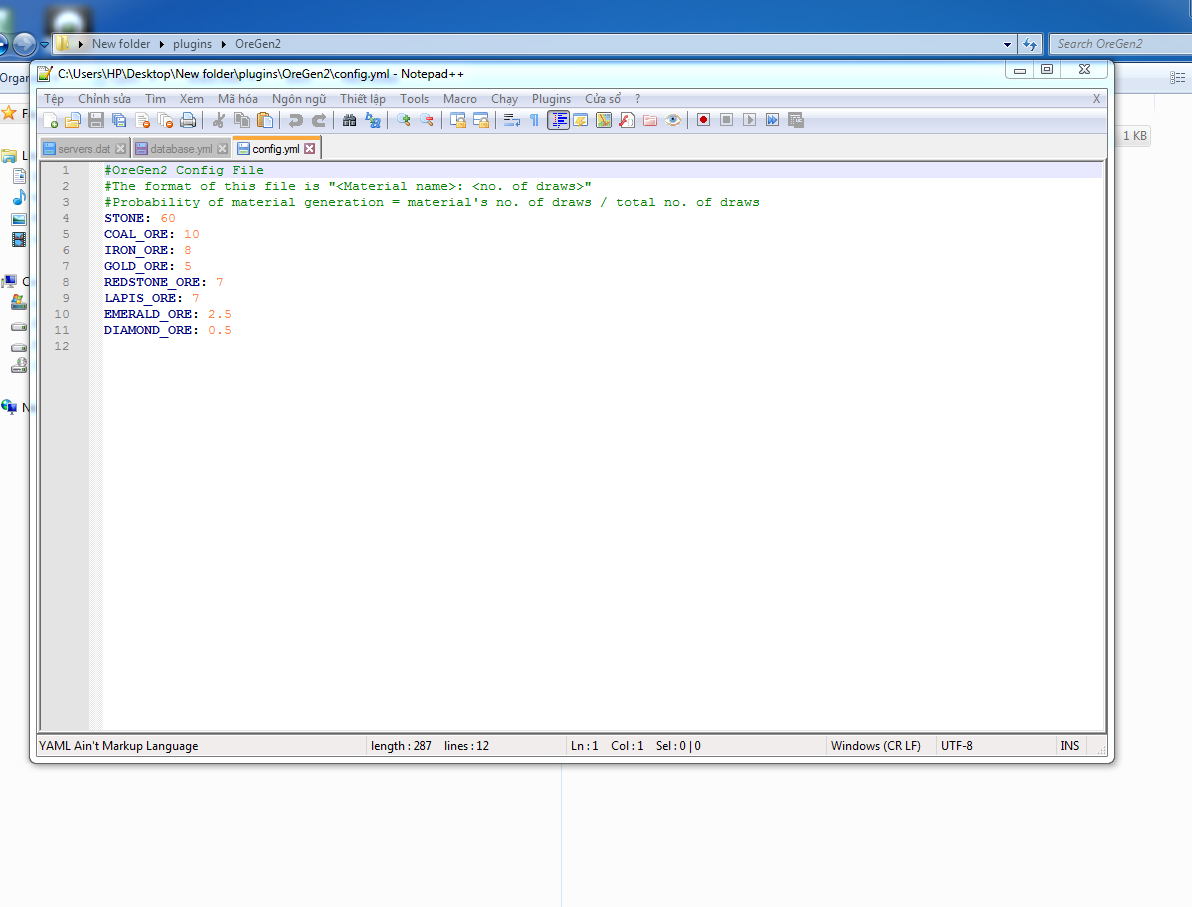Click the Save file toolbar icon
The height and width of the screenshot is (907, 1192).
point(96,120)
